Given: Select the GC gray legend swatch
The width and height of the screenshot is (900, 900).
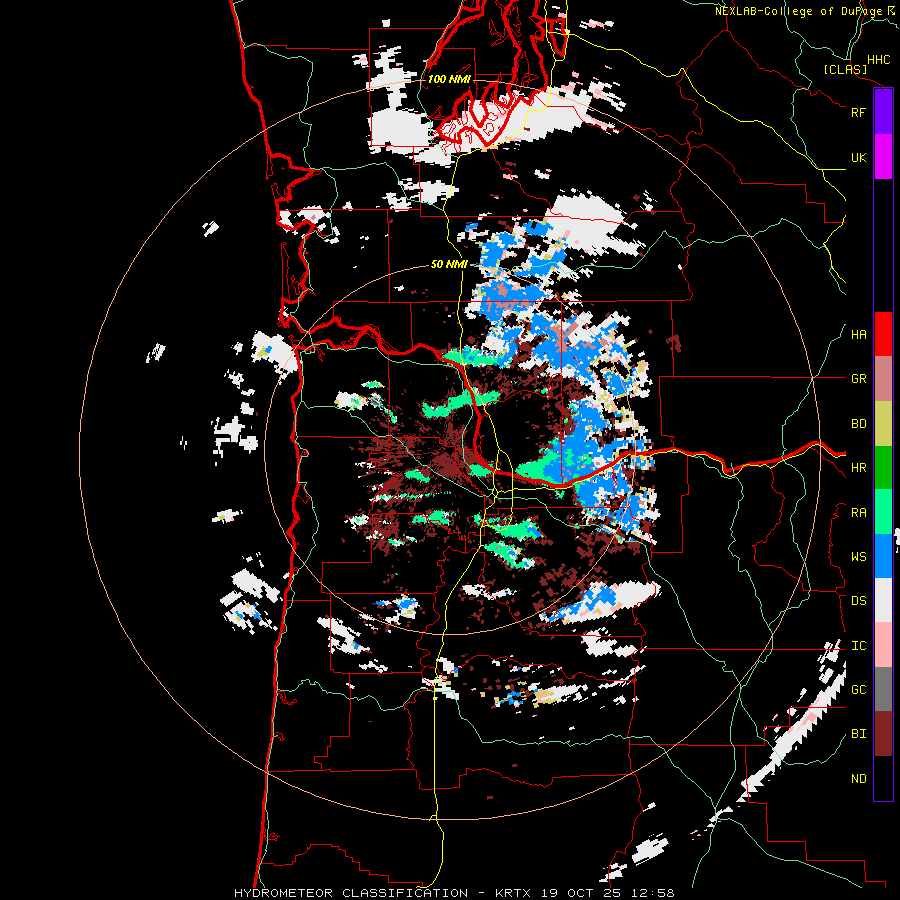Looking at the screenshot, I should point(883,689).
